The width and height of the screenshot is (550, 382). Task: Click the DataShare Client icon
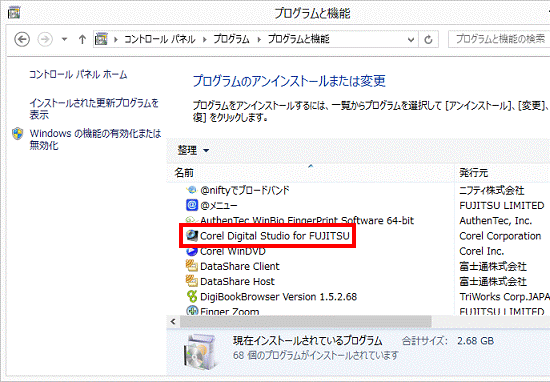[x=192, y=266]
